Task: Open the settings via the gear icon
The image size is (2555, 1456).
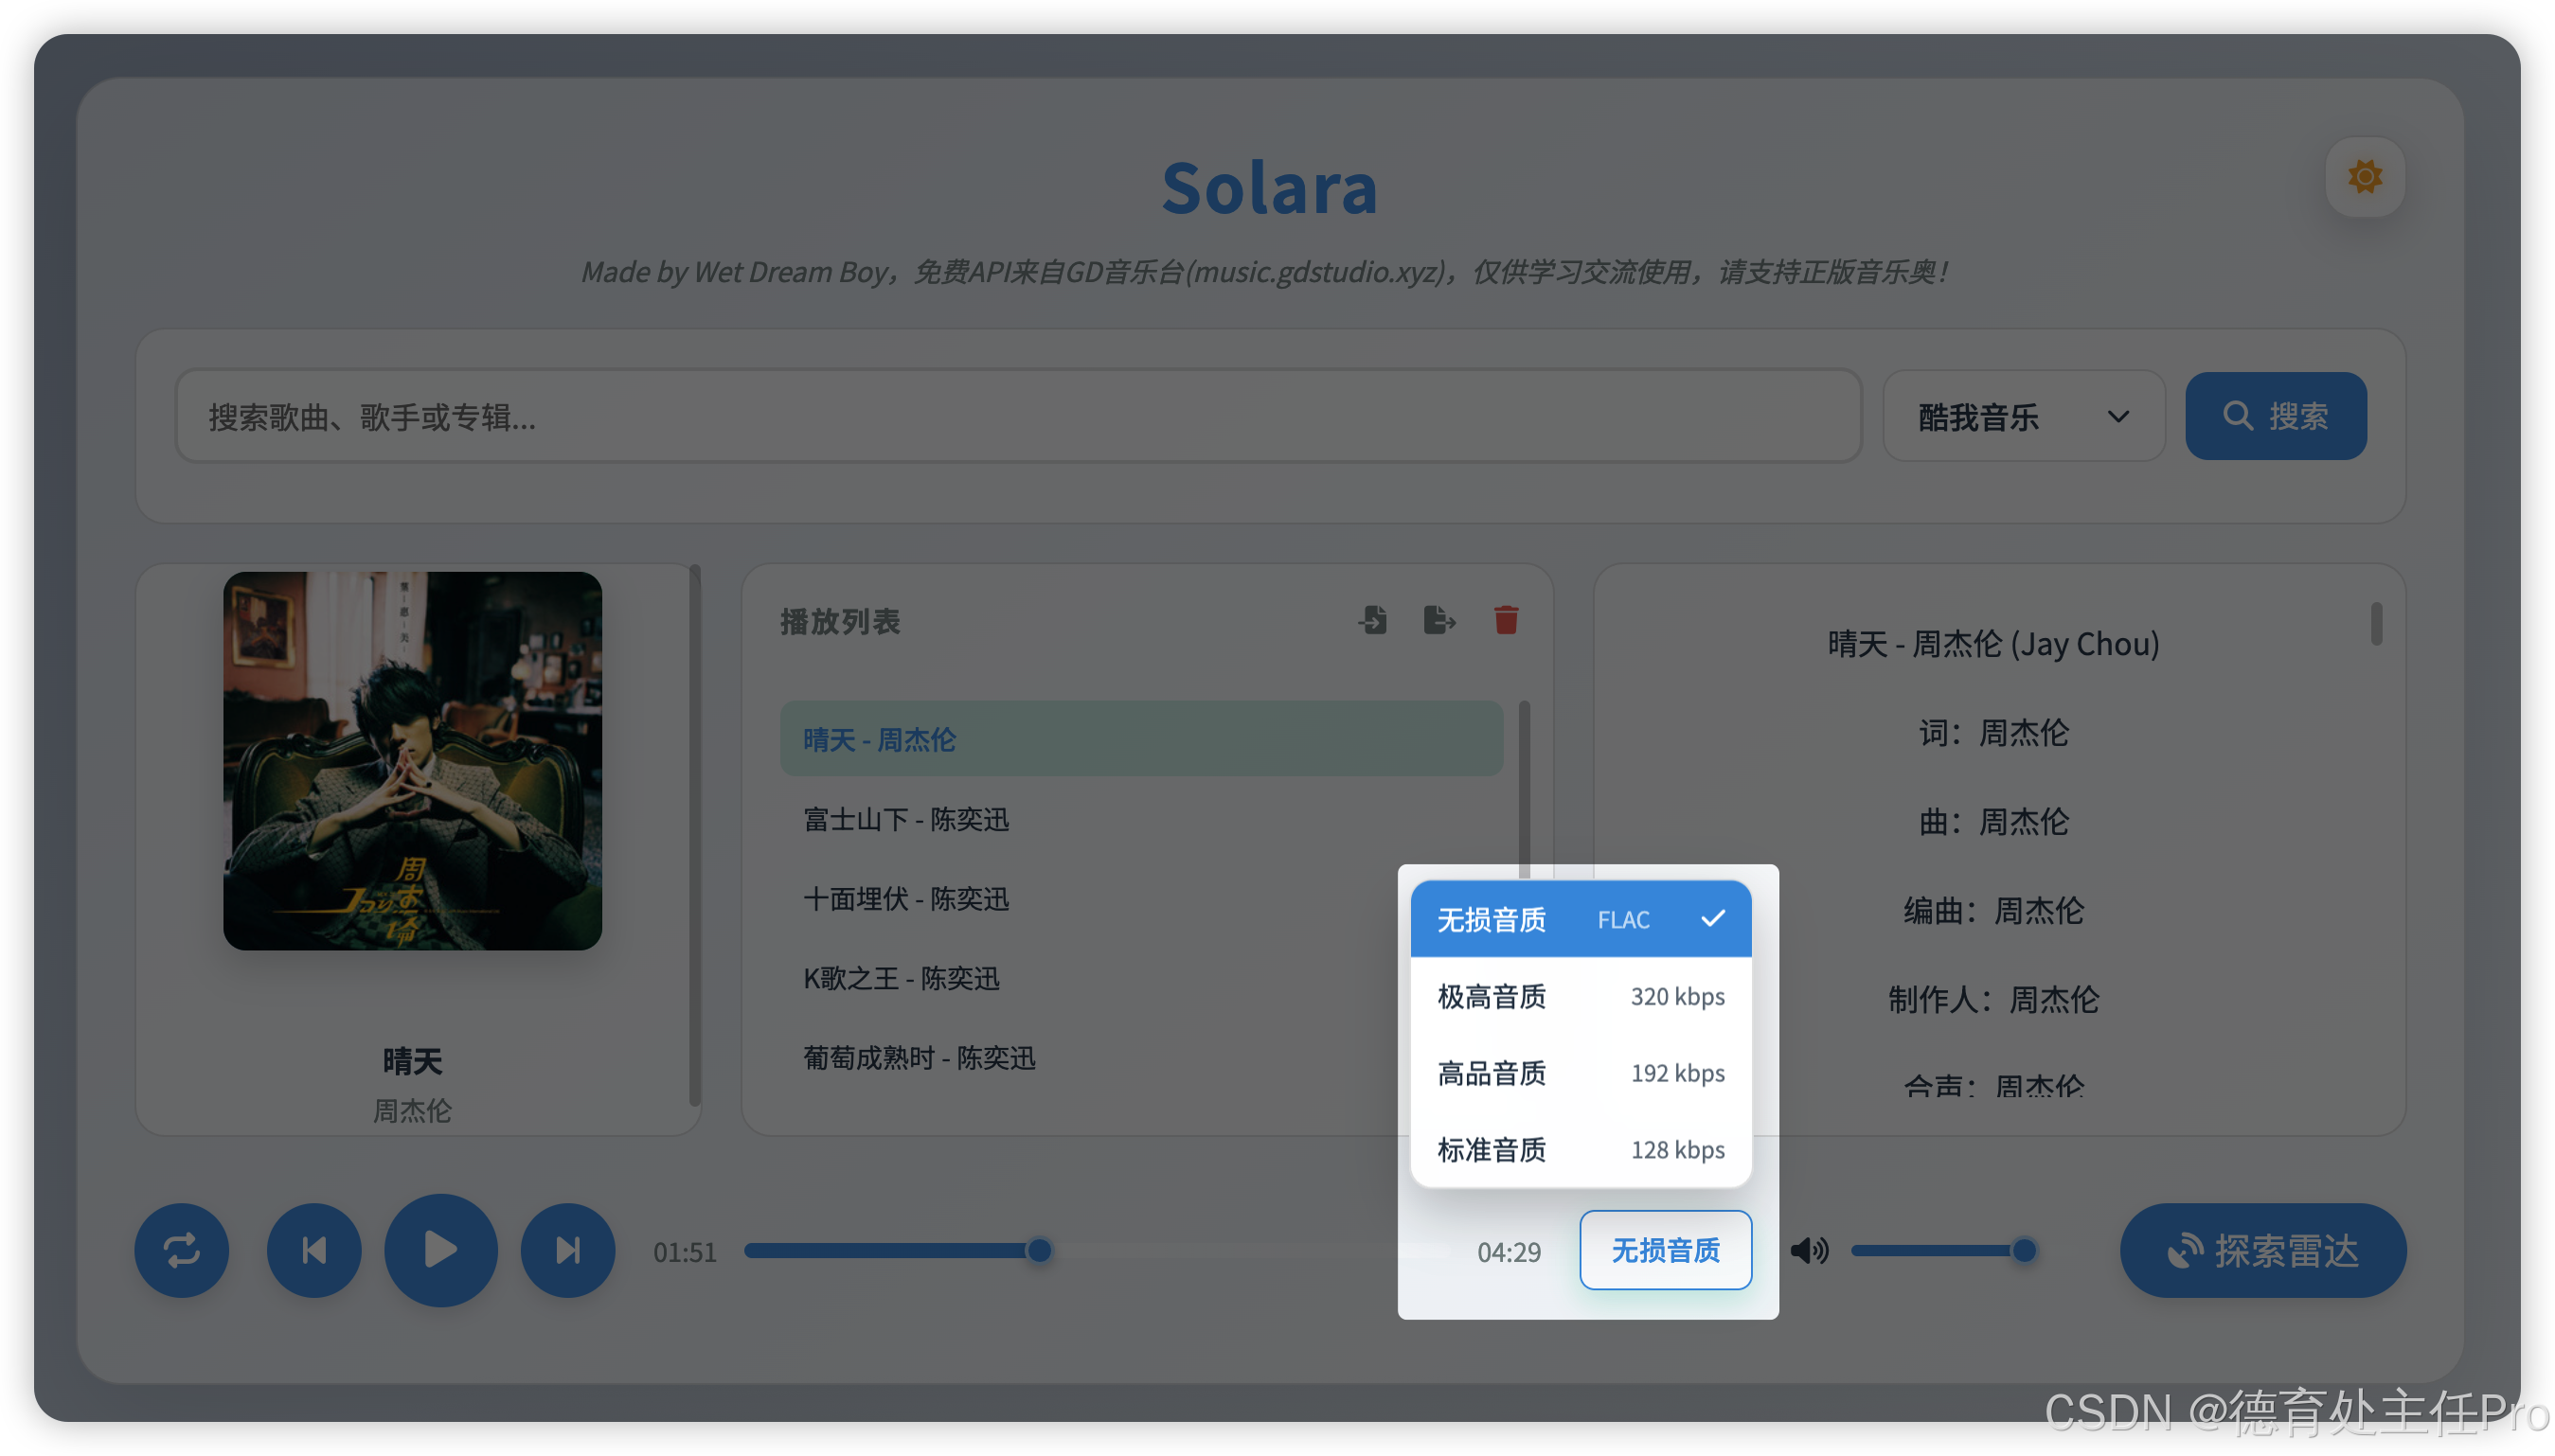Action: (2363, 176)
